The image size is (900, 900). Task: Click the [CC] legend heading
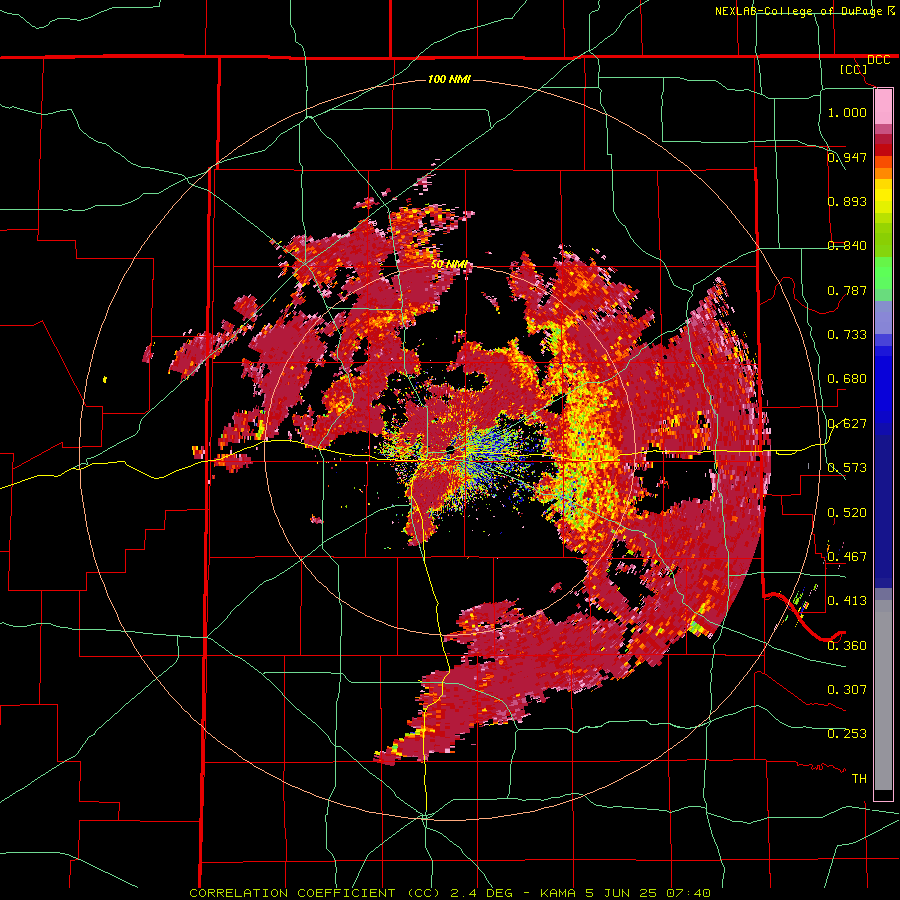point(854,69)
